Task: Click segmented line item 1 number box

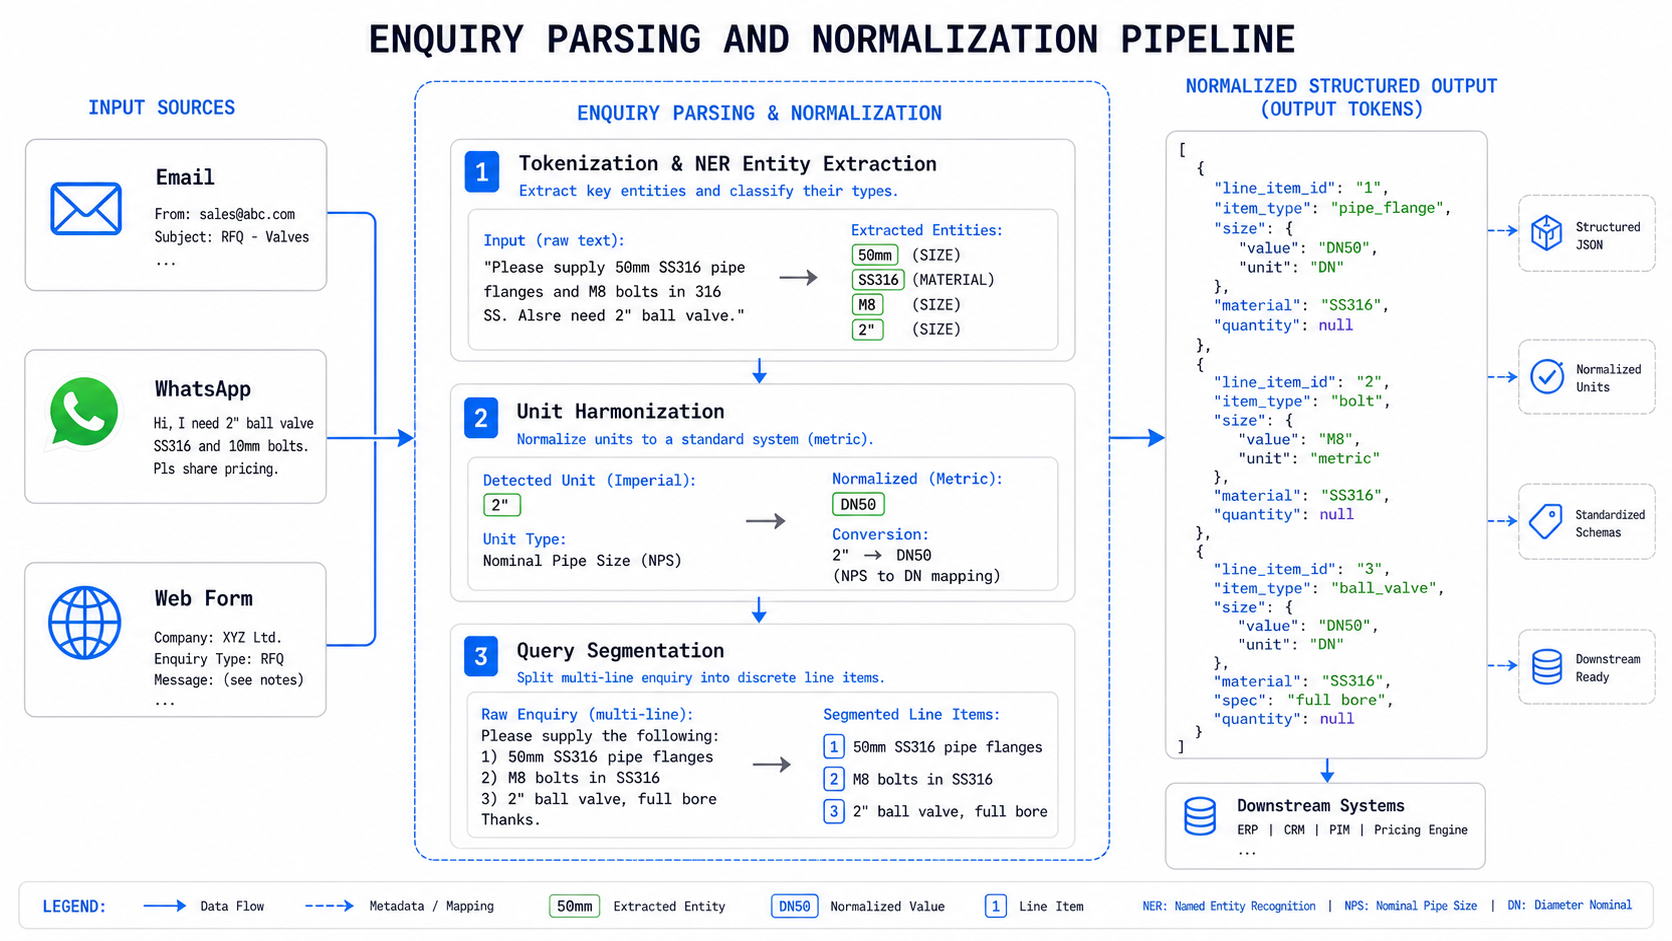Action: point(834,747)
